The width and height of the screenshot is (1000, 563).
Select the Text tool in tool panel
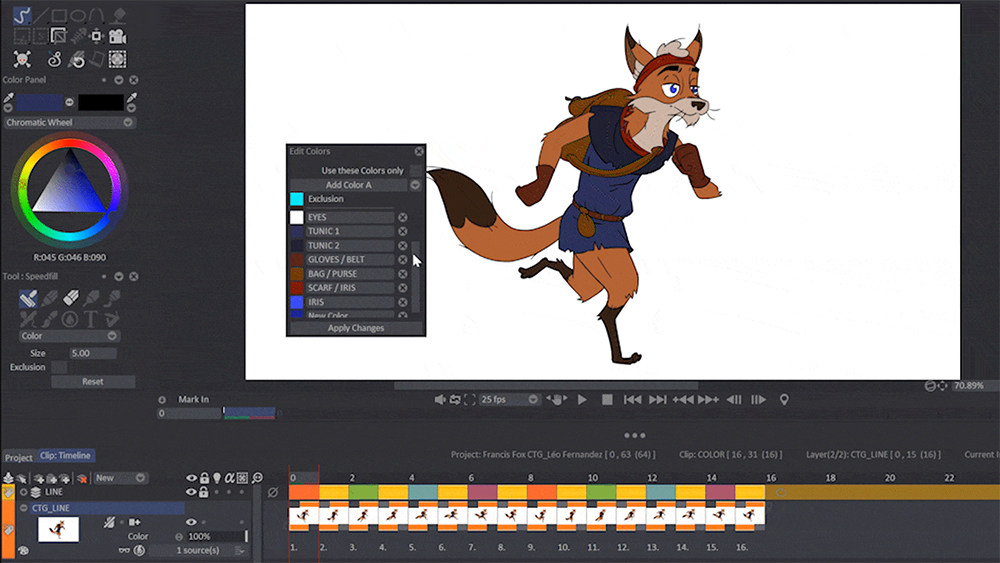pos(91,319)
